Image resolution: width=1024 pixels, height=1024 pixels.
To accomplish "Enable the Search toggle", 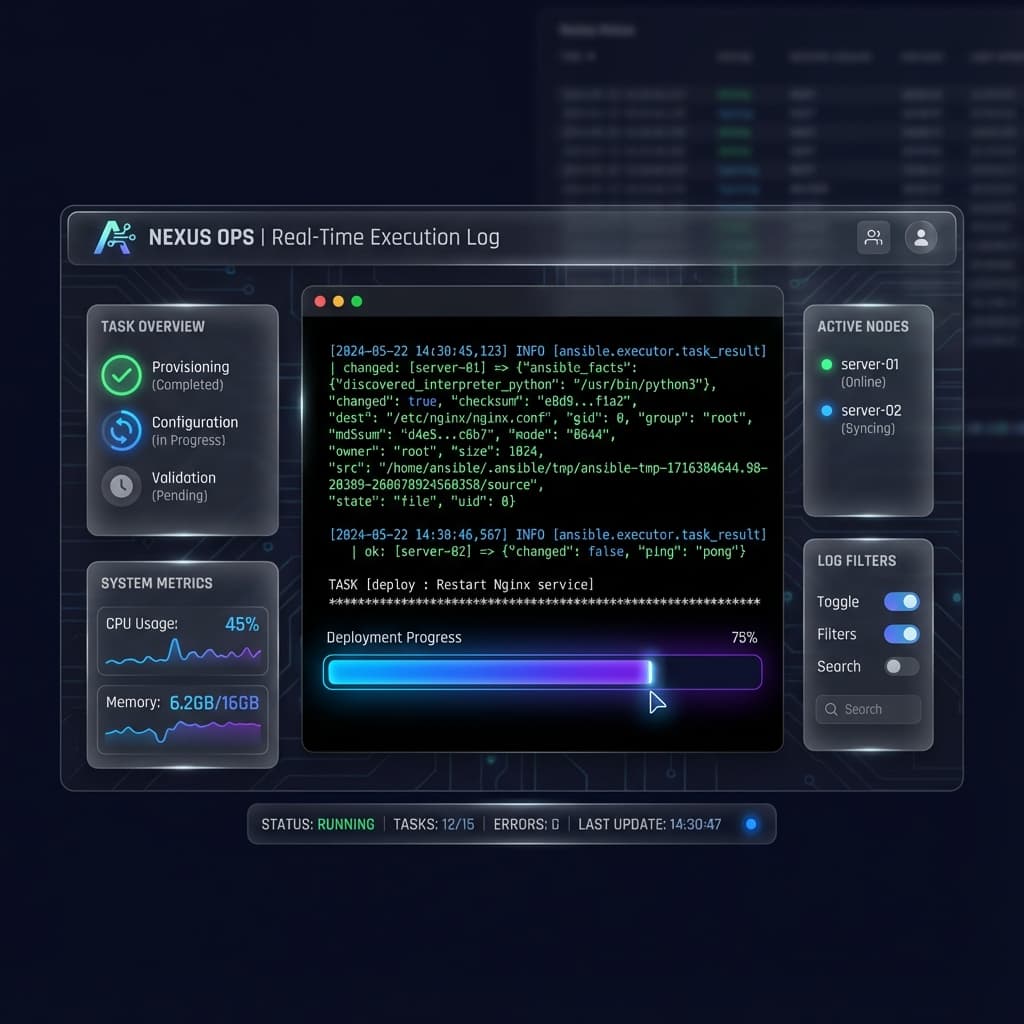I will [901, 666].
